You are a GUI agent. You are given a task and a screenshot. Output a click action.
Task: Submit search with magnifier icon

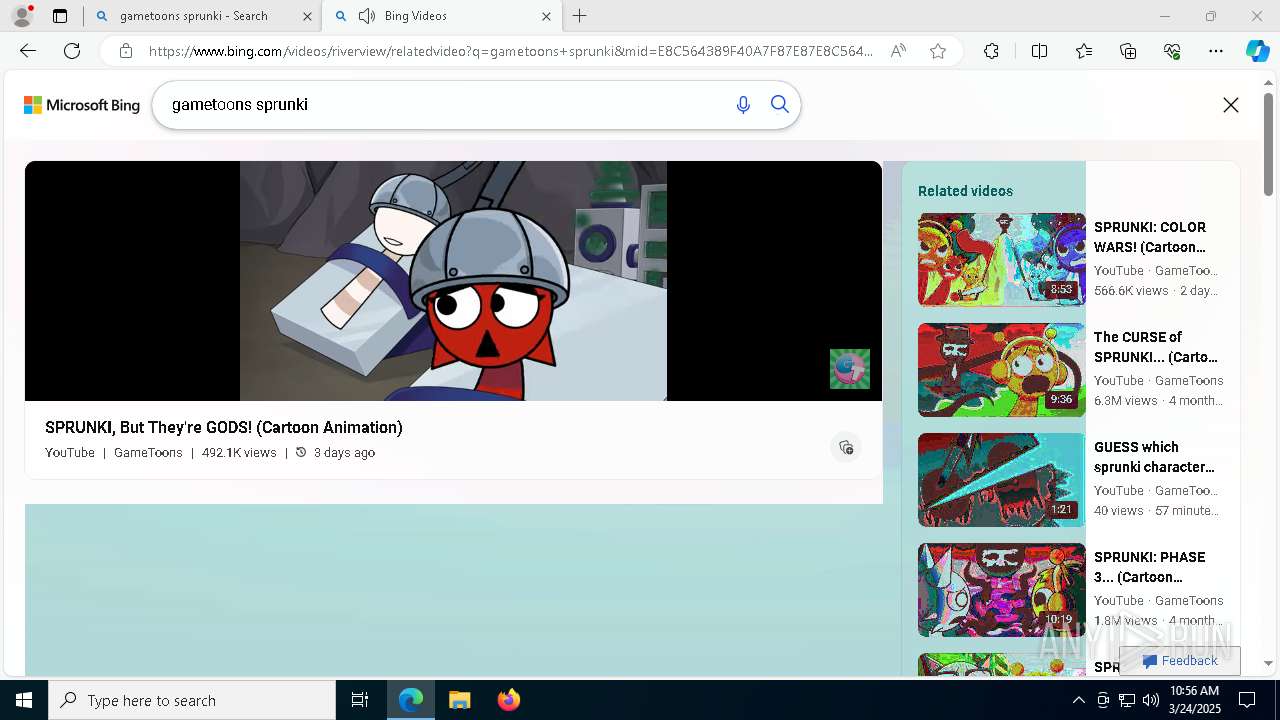[780, 105]
